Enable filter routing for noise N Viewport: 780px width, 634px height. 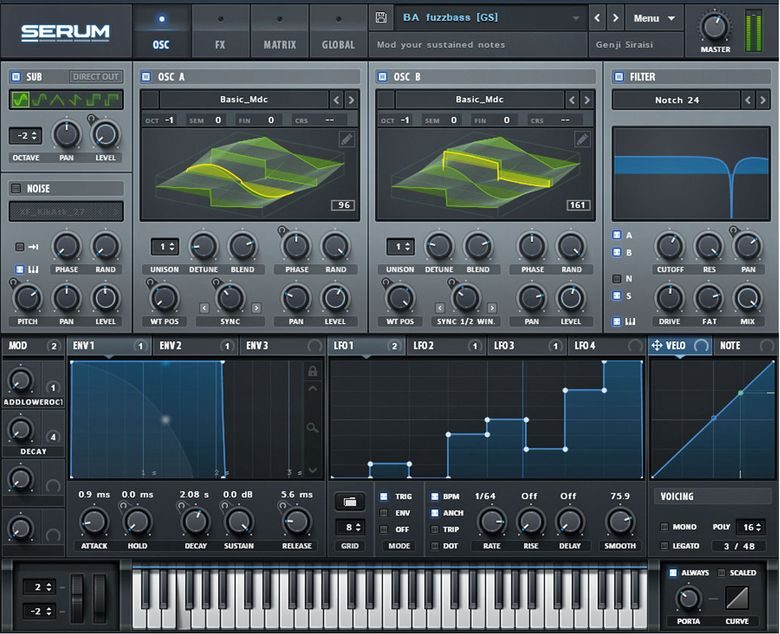pos(617,278)
